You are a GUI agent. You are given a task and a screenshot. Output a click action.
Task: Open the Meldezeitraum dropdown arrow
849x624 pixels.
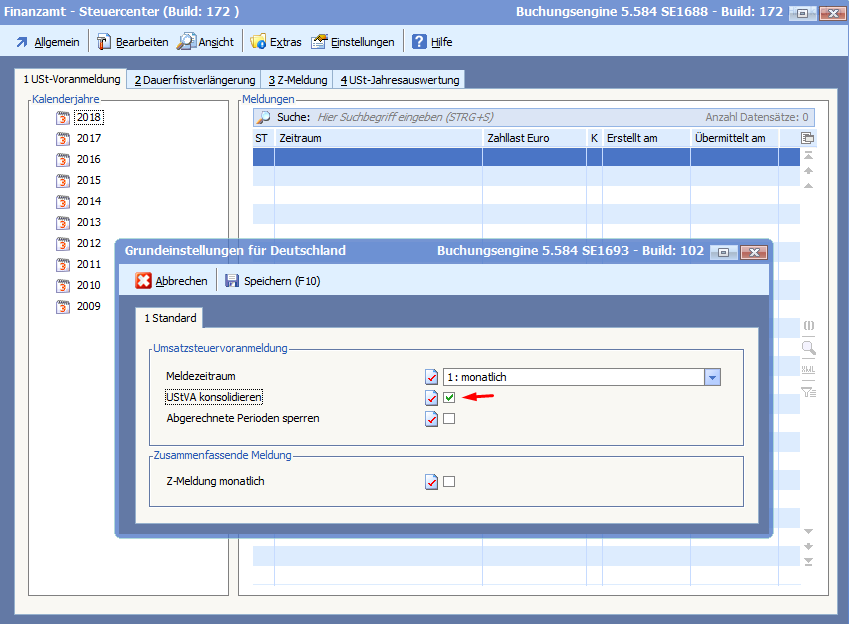[712, 378]
